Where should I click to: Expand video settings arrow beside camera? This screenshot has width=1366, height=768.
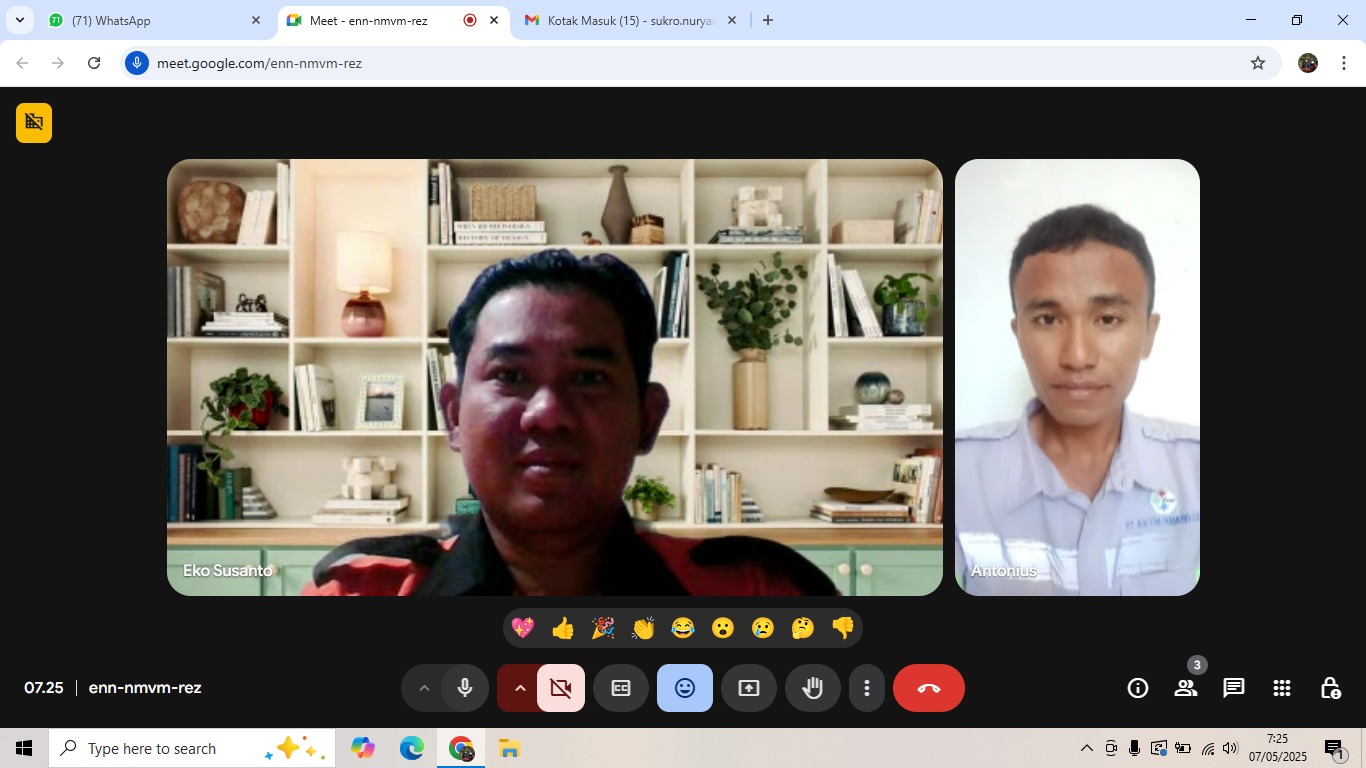point(519,688)
